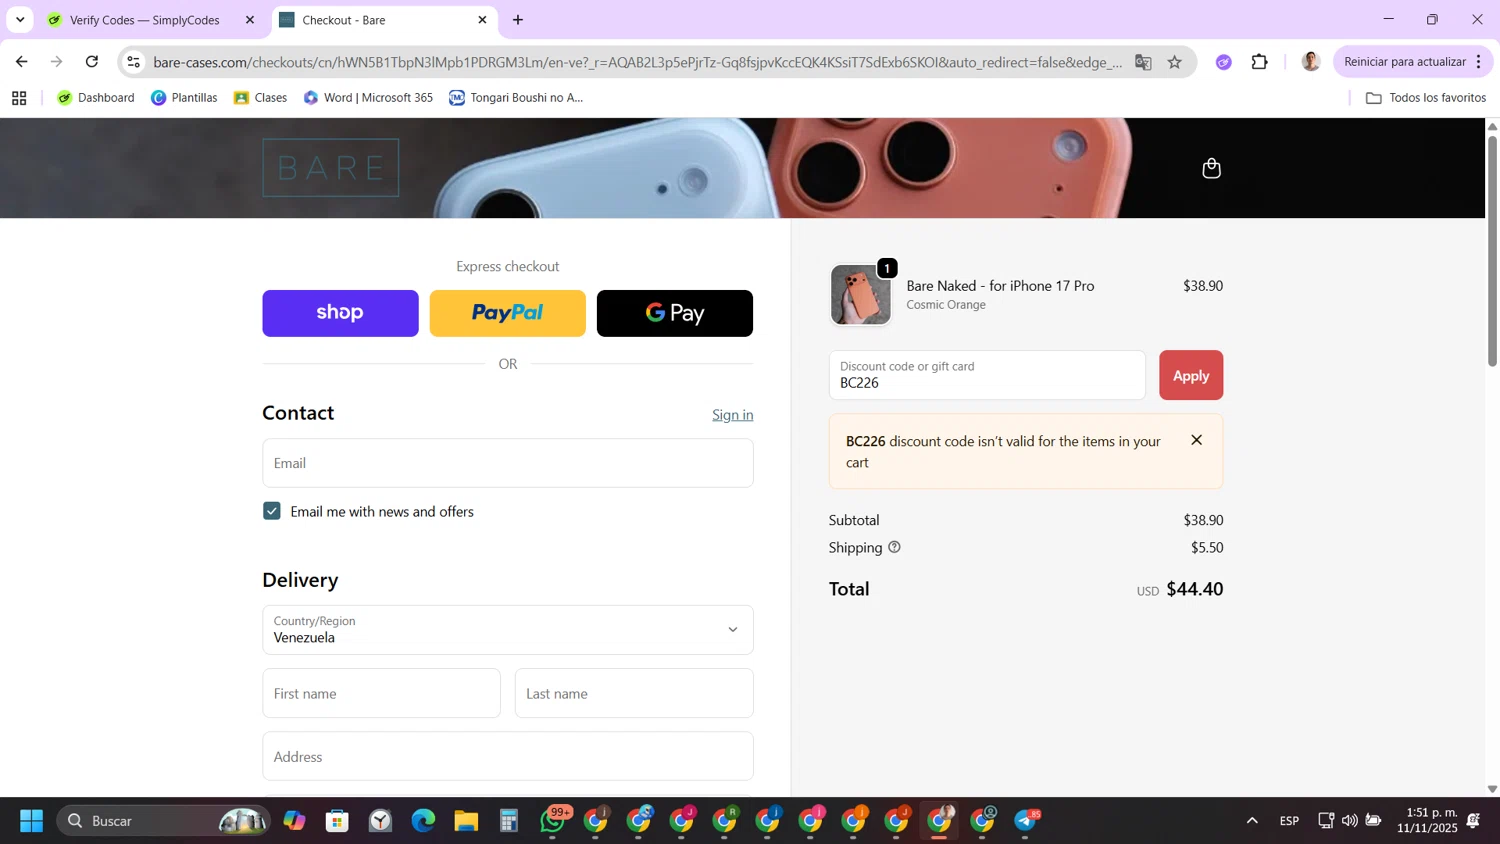Viewport: 1500px width, 844px height.
Task: Click the BARE store logo
Action: [x=331, y=168]
